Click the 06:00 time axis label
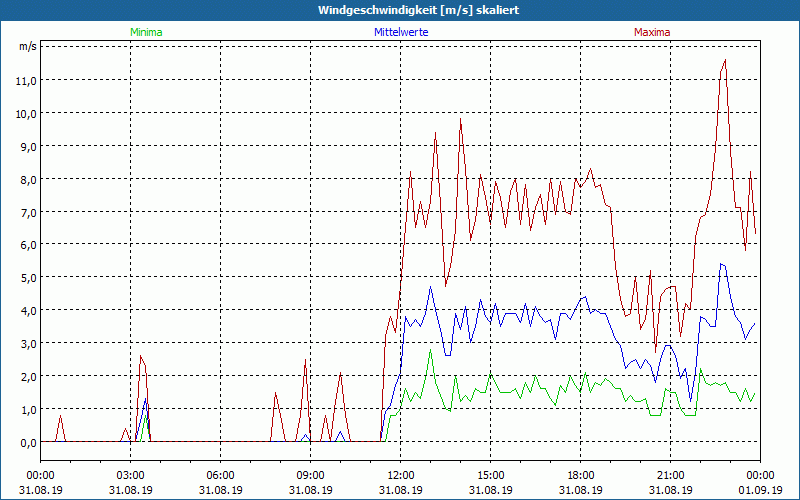 [x=220, y=476]
